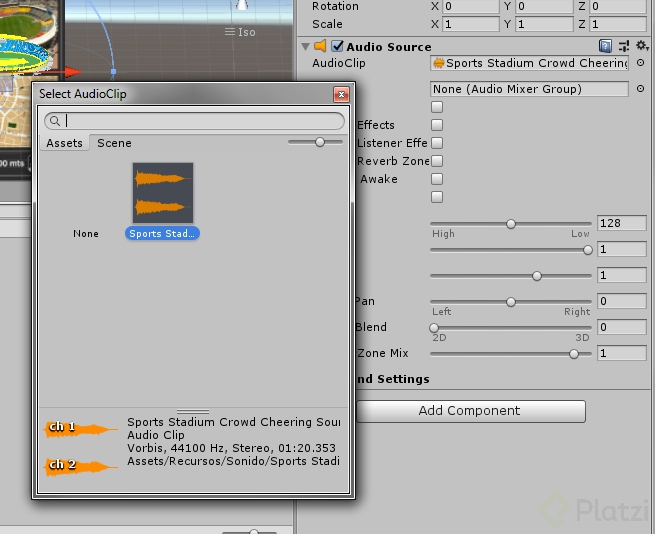Click the None (Audio Mixer Group) field

[x=529, y=89]
